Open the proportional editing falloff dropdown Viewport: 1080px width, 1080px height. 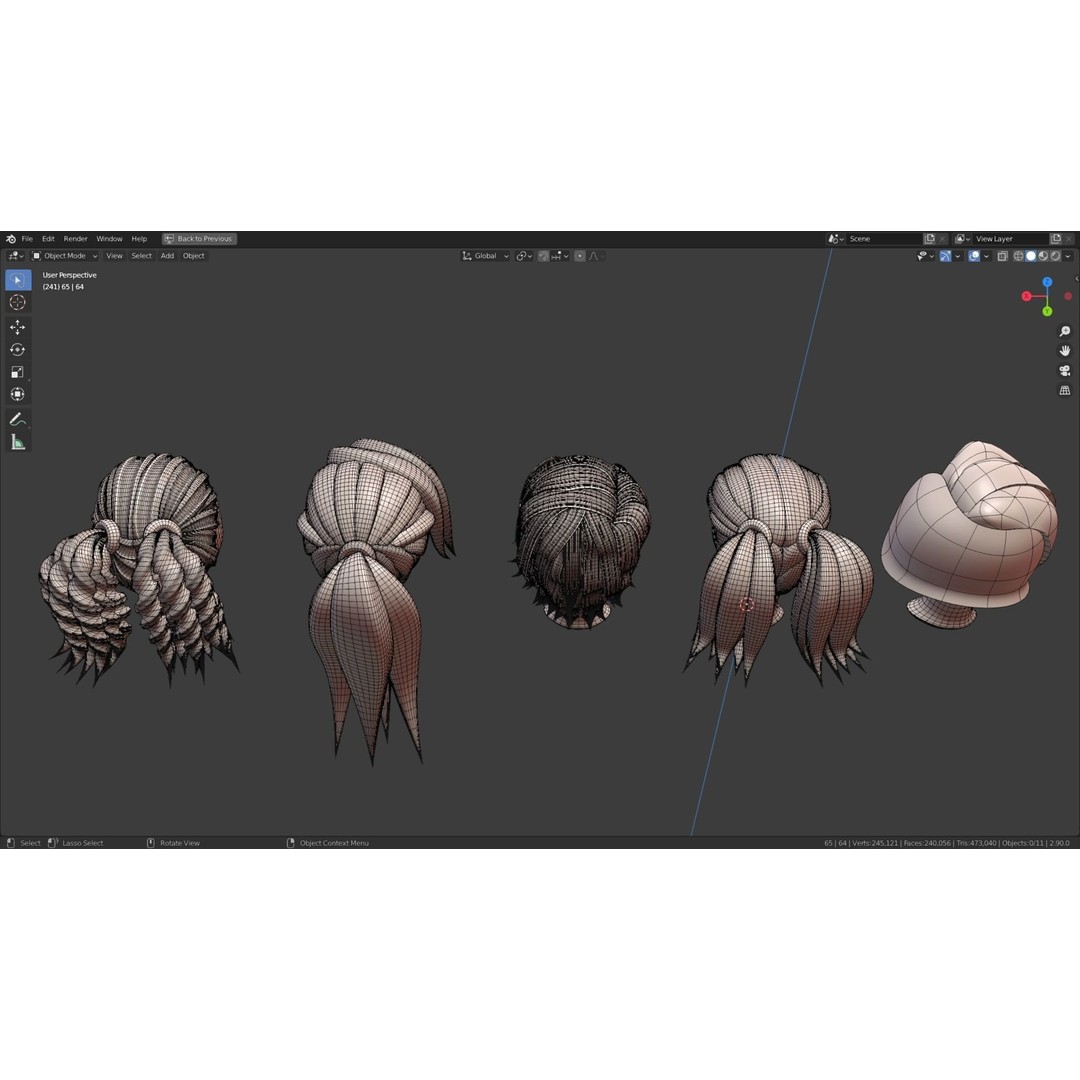click(596, 256)
